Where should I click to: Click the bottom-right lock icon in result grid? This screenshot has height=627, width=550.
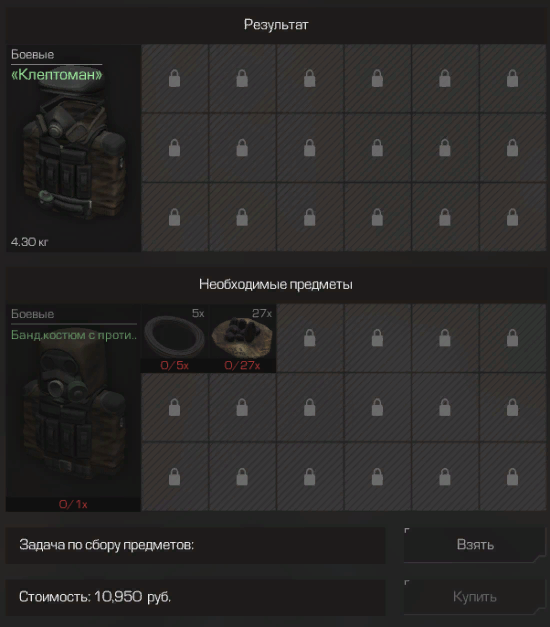click(x=512, y=217)
